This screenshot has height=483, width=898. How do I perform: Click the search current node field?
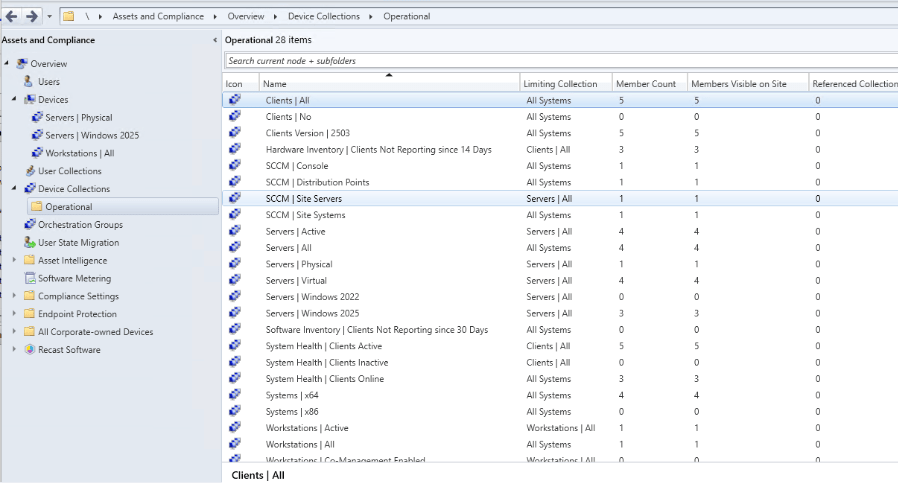coord(560,61)
